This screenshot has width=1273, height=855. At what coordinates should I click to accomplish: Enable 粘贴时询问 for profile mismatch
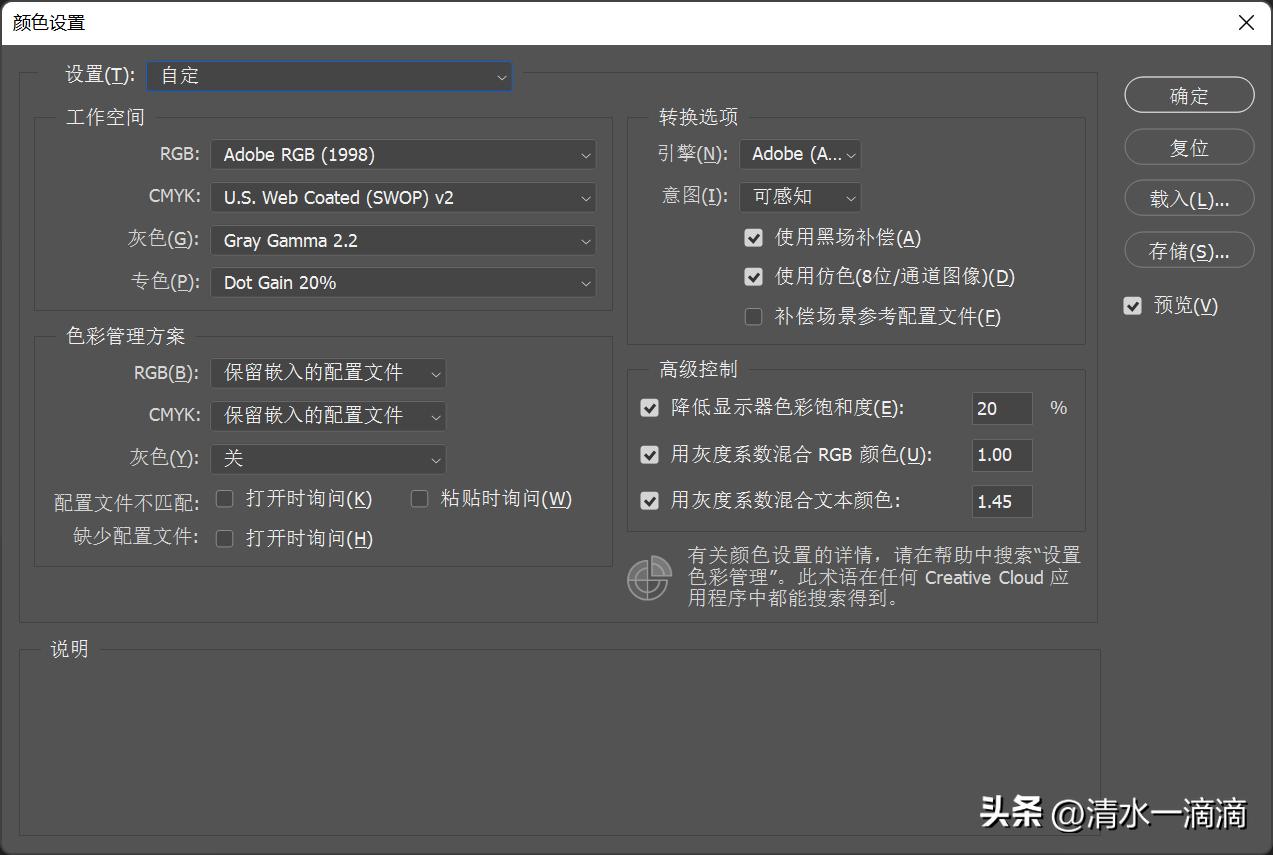(420, 498)
